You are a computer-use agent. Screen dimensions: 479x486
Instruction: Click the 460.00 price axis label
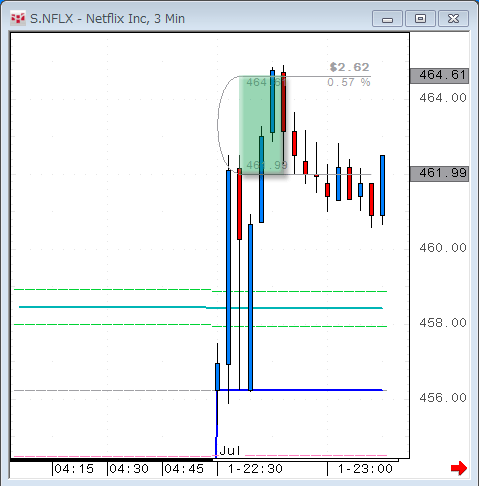pyautogui.click(x=443, y=248)
